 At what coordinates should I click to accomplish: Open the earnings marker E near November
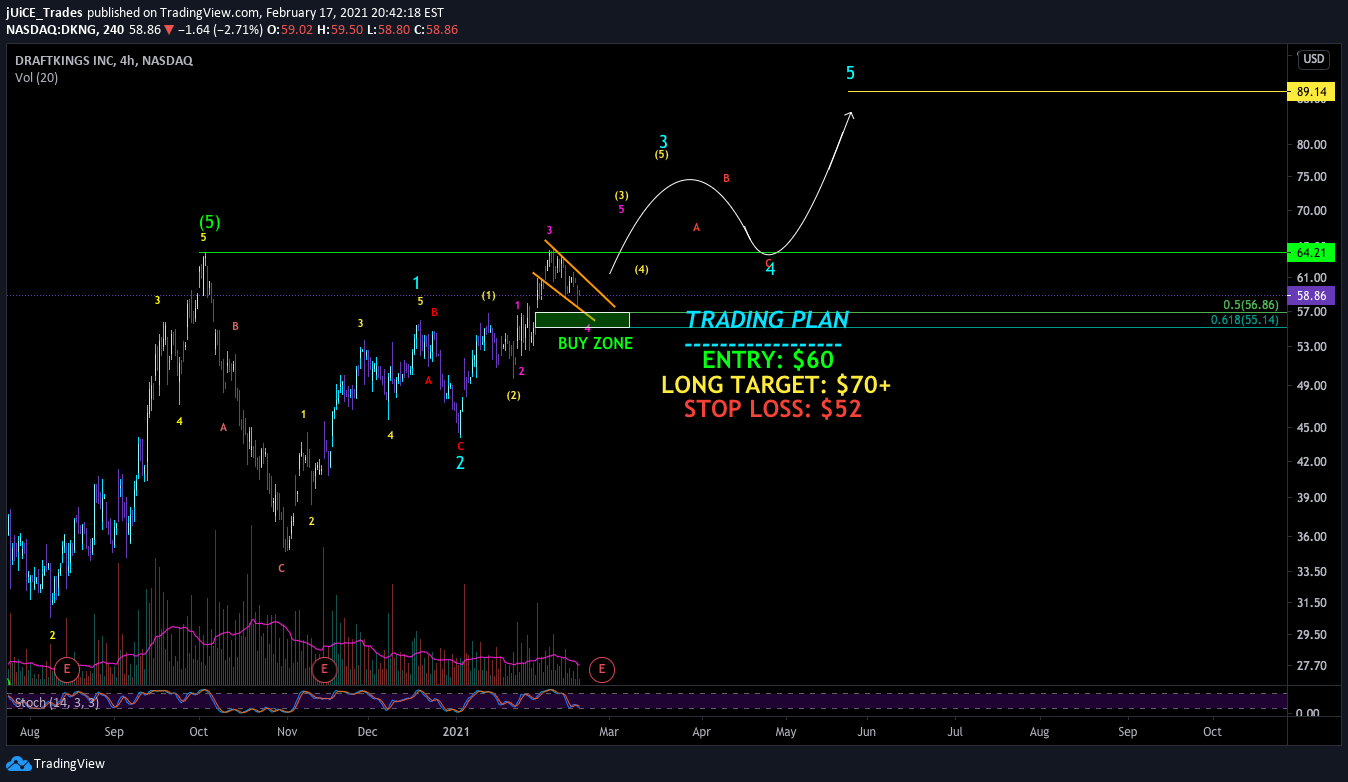[x=324, y=668]
